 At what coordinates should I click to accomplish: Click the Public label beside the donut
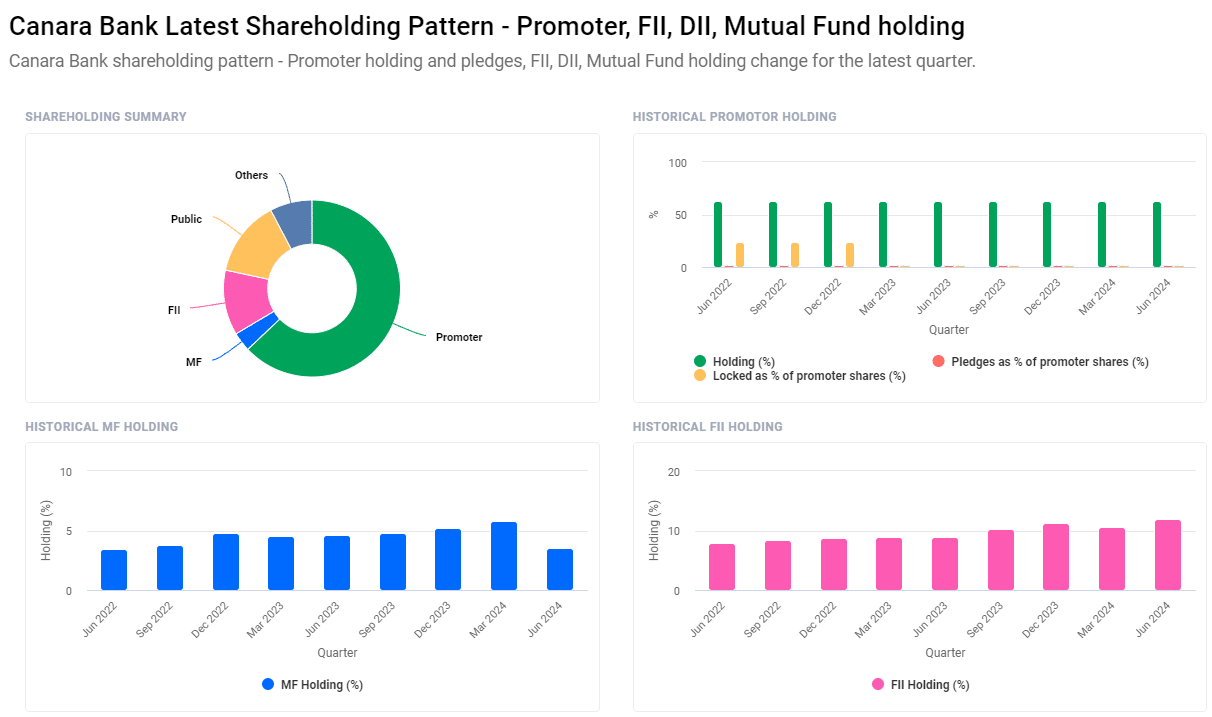[187, 219]
